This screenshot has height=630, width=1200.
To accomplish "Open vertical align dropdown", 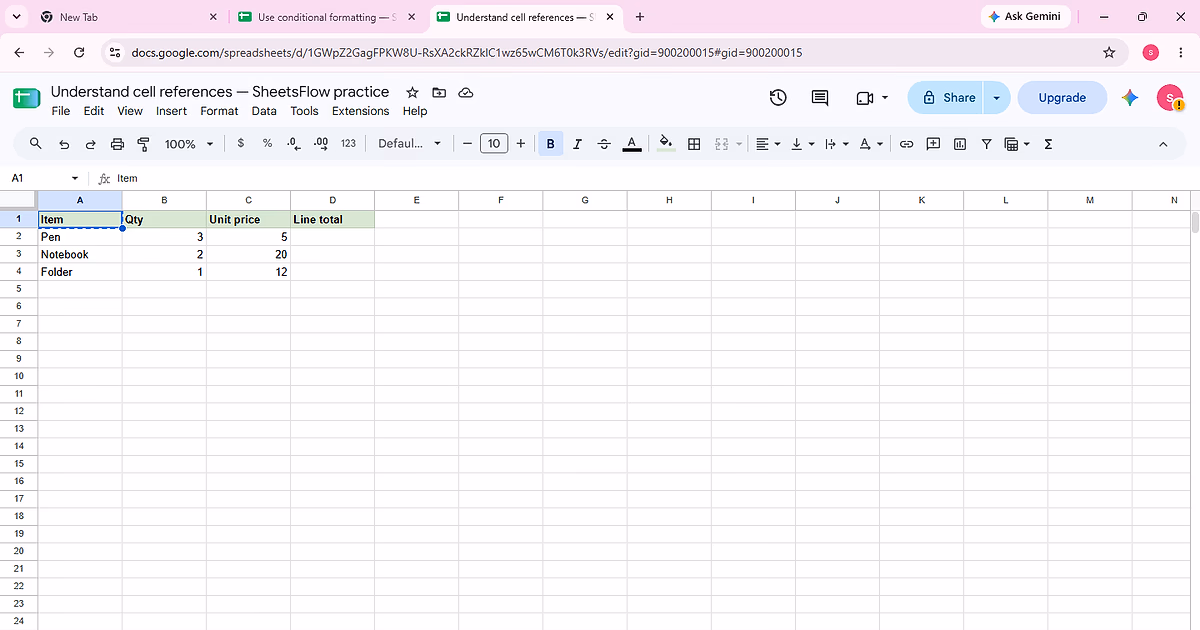I will [x=802, y=144].
